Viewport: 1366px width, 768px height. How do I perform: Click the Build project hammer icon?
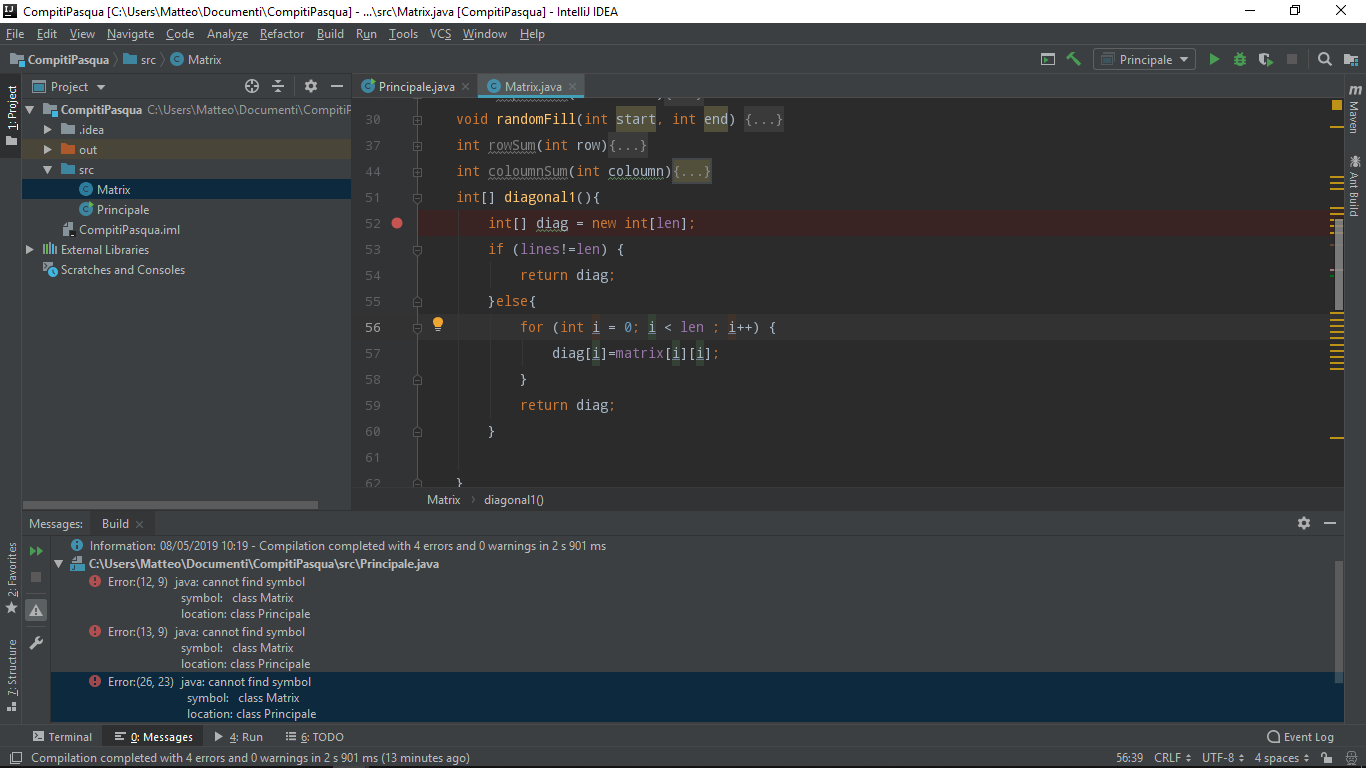pos(1074,60)
